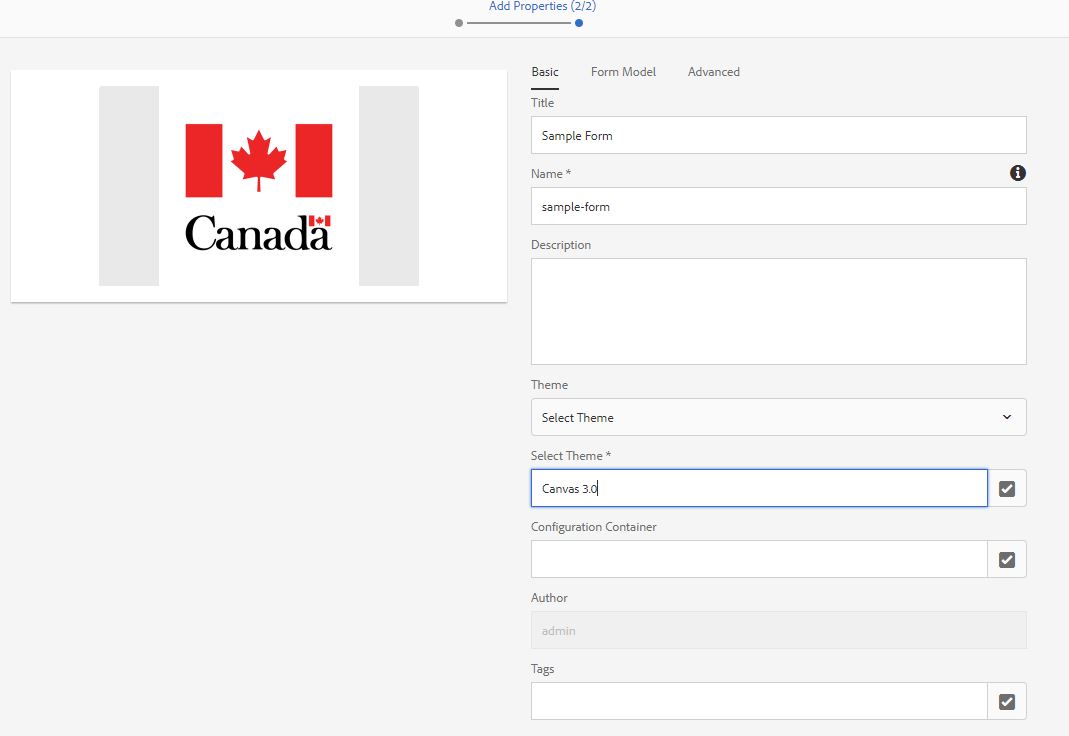1069x736 pixels.
Task: Click the disabled Author admin field
Action: coord(779,630)
